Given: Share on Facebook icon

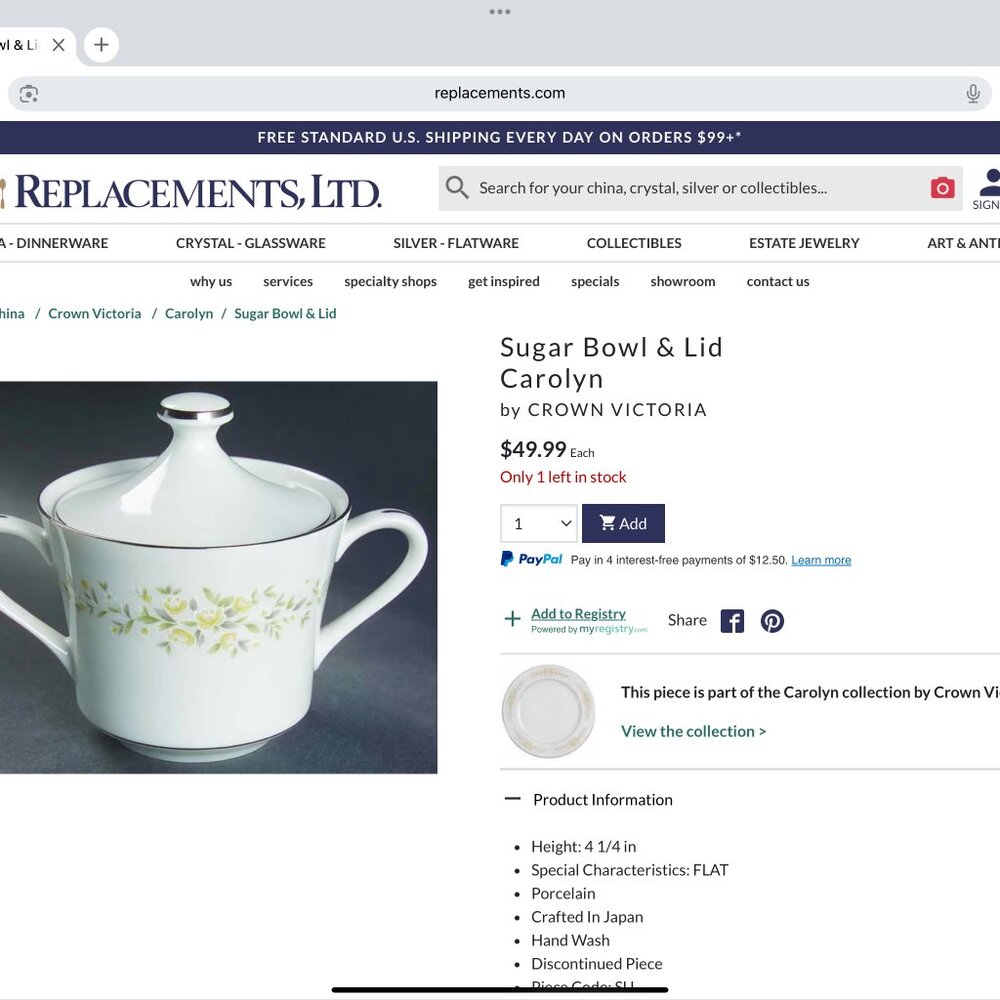Looking at the screenshot, I should click(x=732, y=621).
